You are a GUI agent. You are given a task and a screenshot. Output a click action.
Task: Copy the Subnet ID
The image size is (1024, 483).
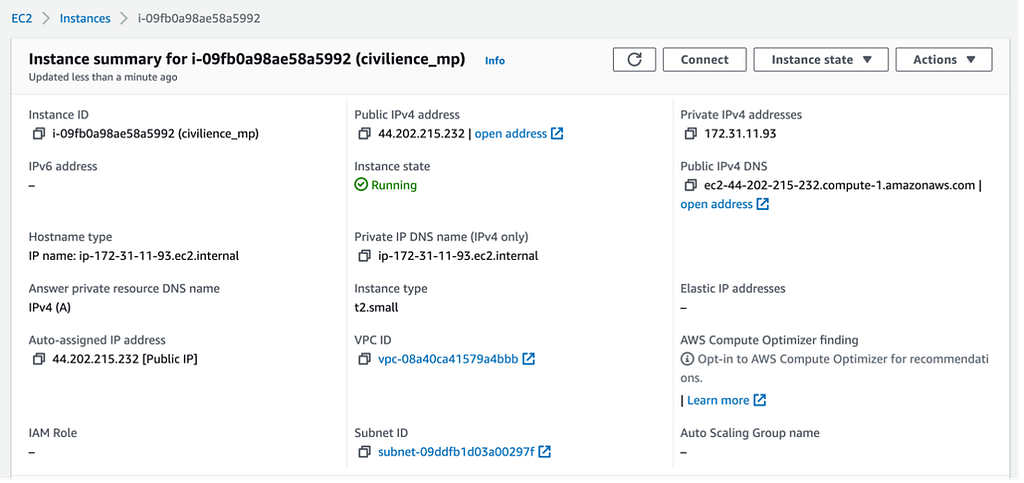pyautogui.click(x=364, y=452)
